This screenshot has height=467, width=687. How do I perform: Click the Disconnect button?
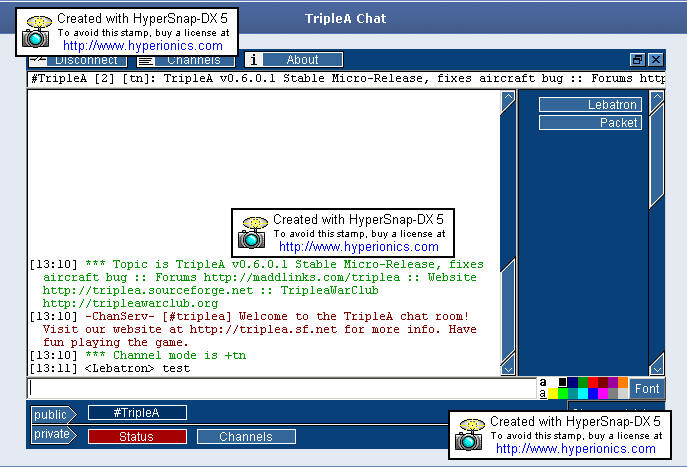click(78, 60)
